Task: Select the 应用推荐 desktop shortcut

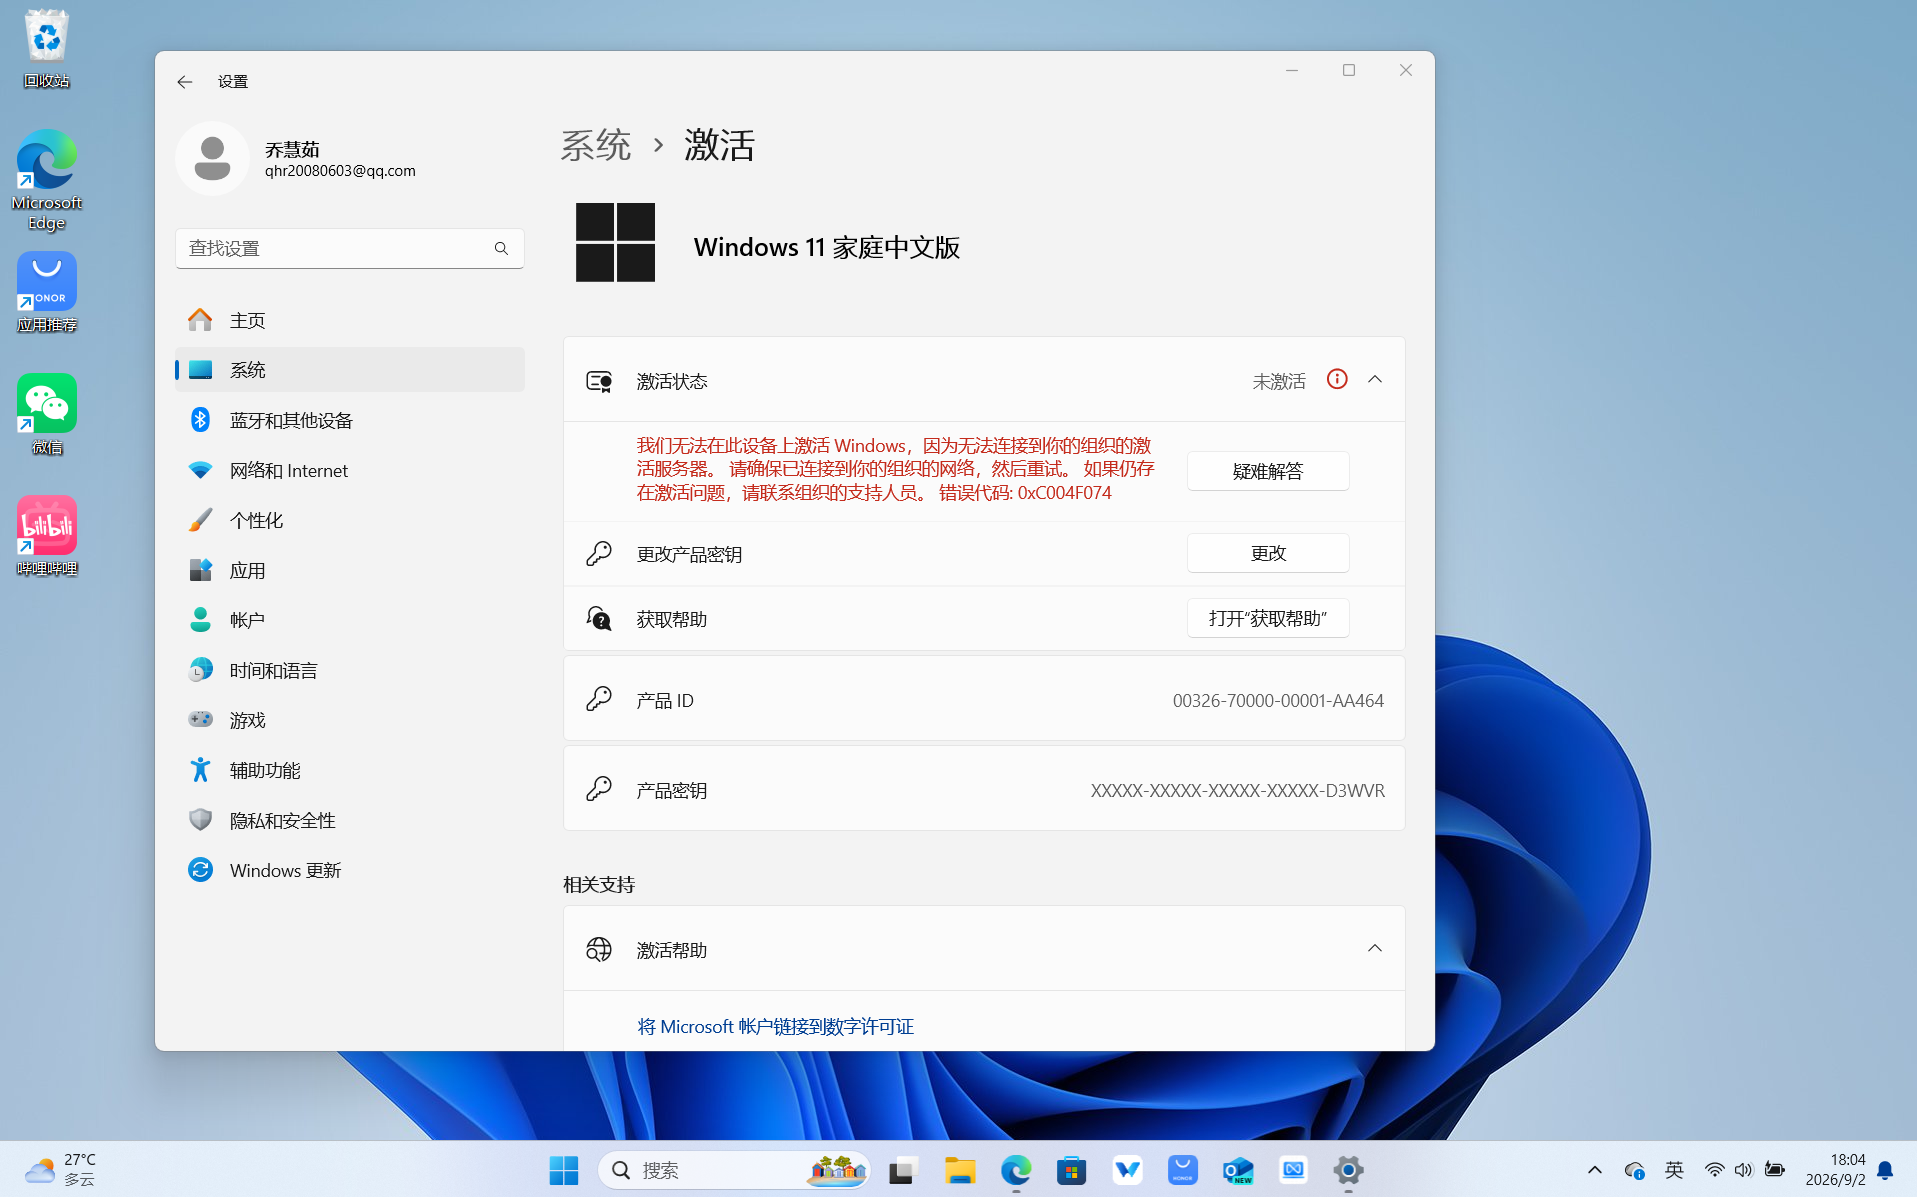Action: coord(47,292)
